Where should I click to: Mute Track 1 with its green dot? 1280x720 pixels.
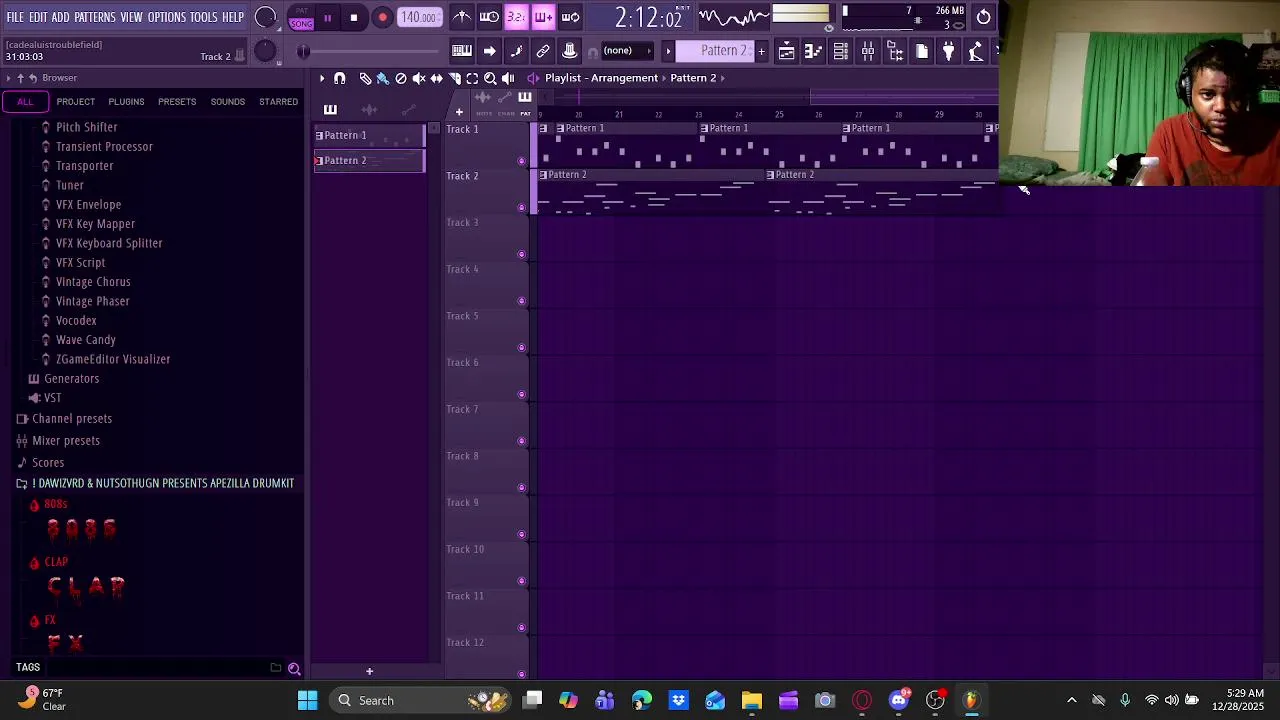[521, 160]
